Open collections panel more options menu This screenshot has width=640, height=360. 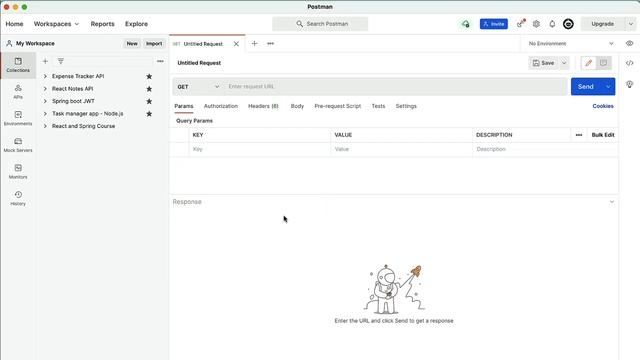click(x=160, y=61)
